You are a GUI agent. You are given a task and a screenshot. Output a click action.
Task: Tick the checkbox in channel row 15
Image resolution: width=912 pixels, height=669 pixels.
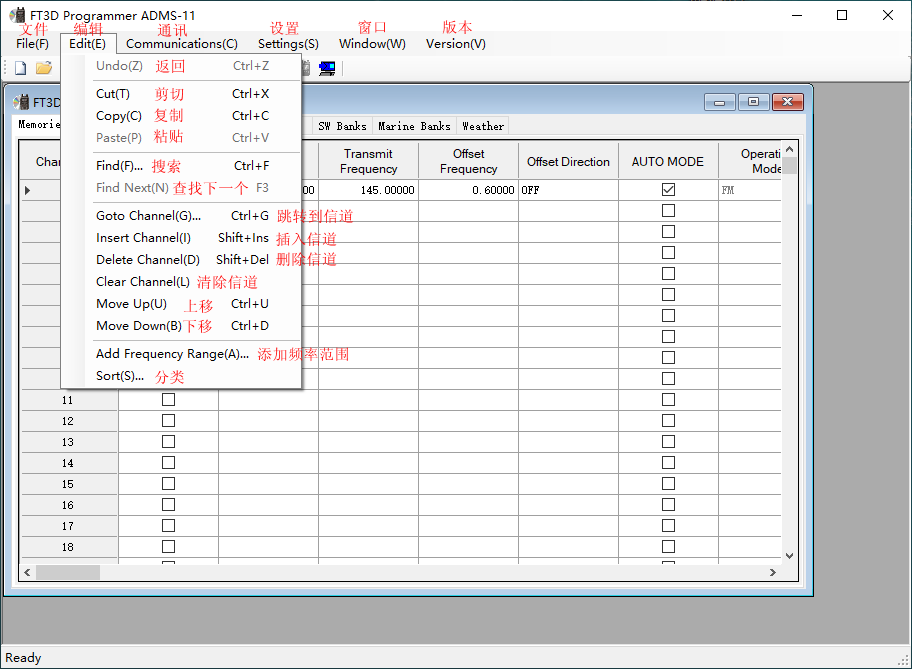coord(168,483)
